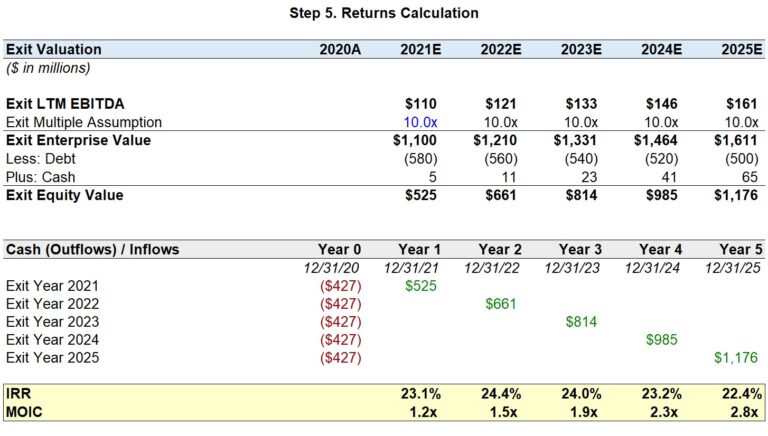Select the Plus: Cash row label
The height and width of the screenshot is (436, 768).
[x=42, y=176]
